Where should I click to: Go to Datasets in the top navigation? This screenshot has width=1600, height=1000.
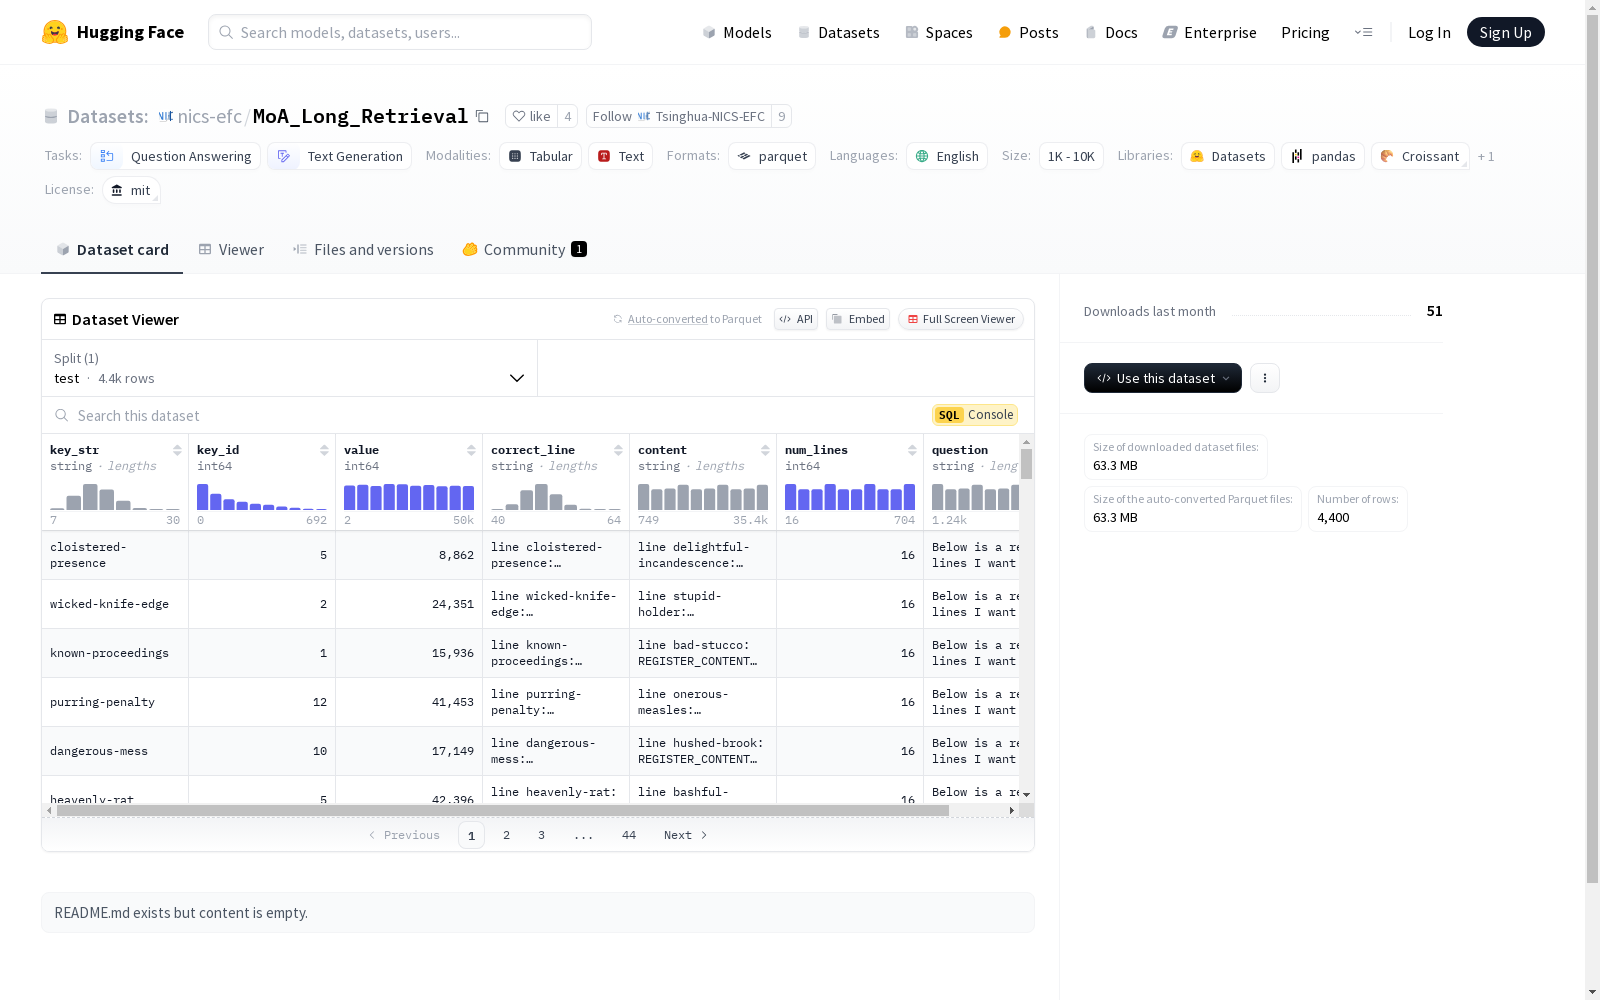coord(838,32)
